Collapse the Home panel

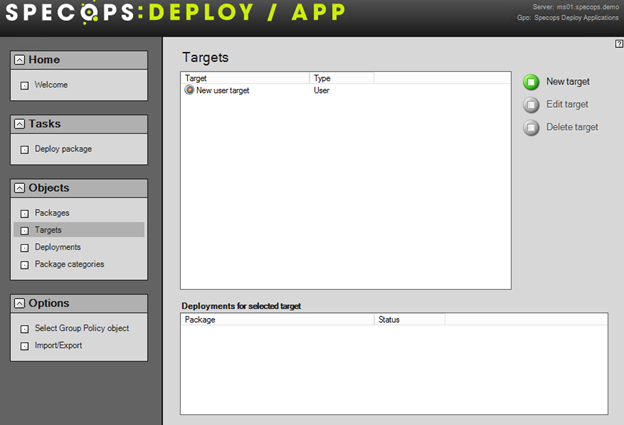point(19,60)
